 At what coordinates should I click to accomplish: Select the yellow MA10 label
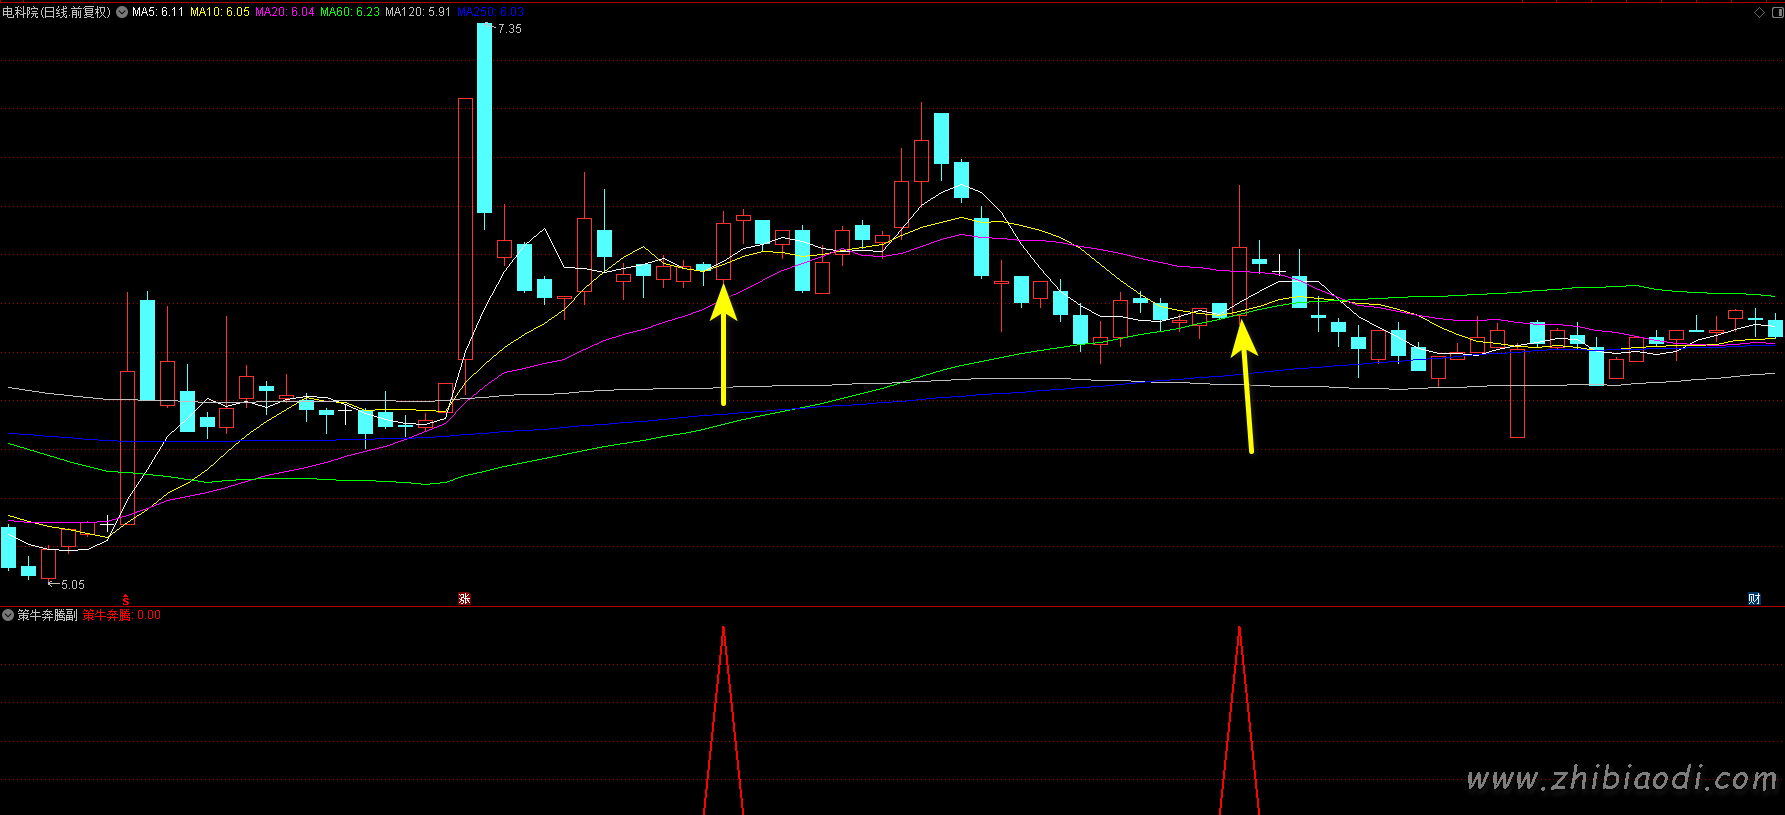click(220, 12)
